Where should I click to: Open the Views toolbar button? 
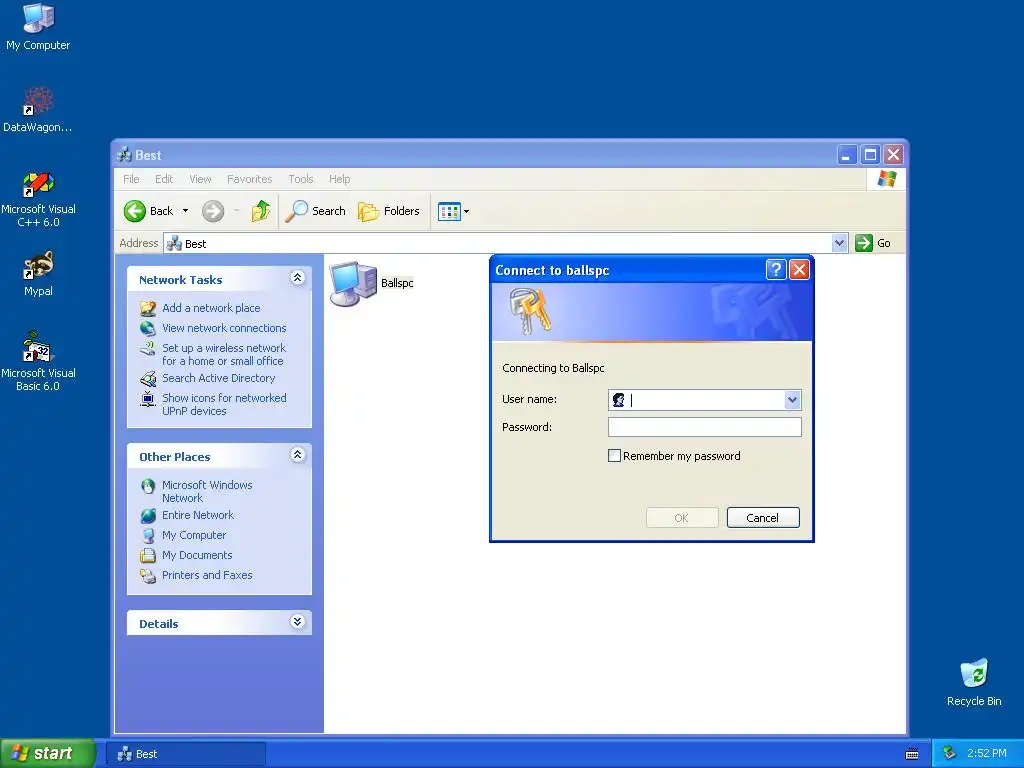[449, 212]
